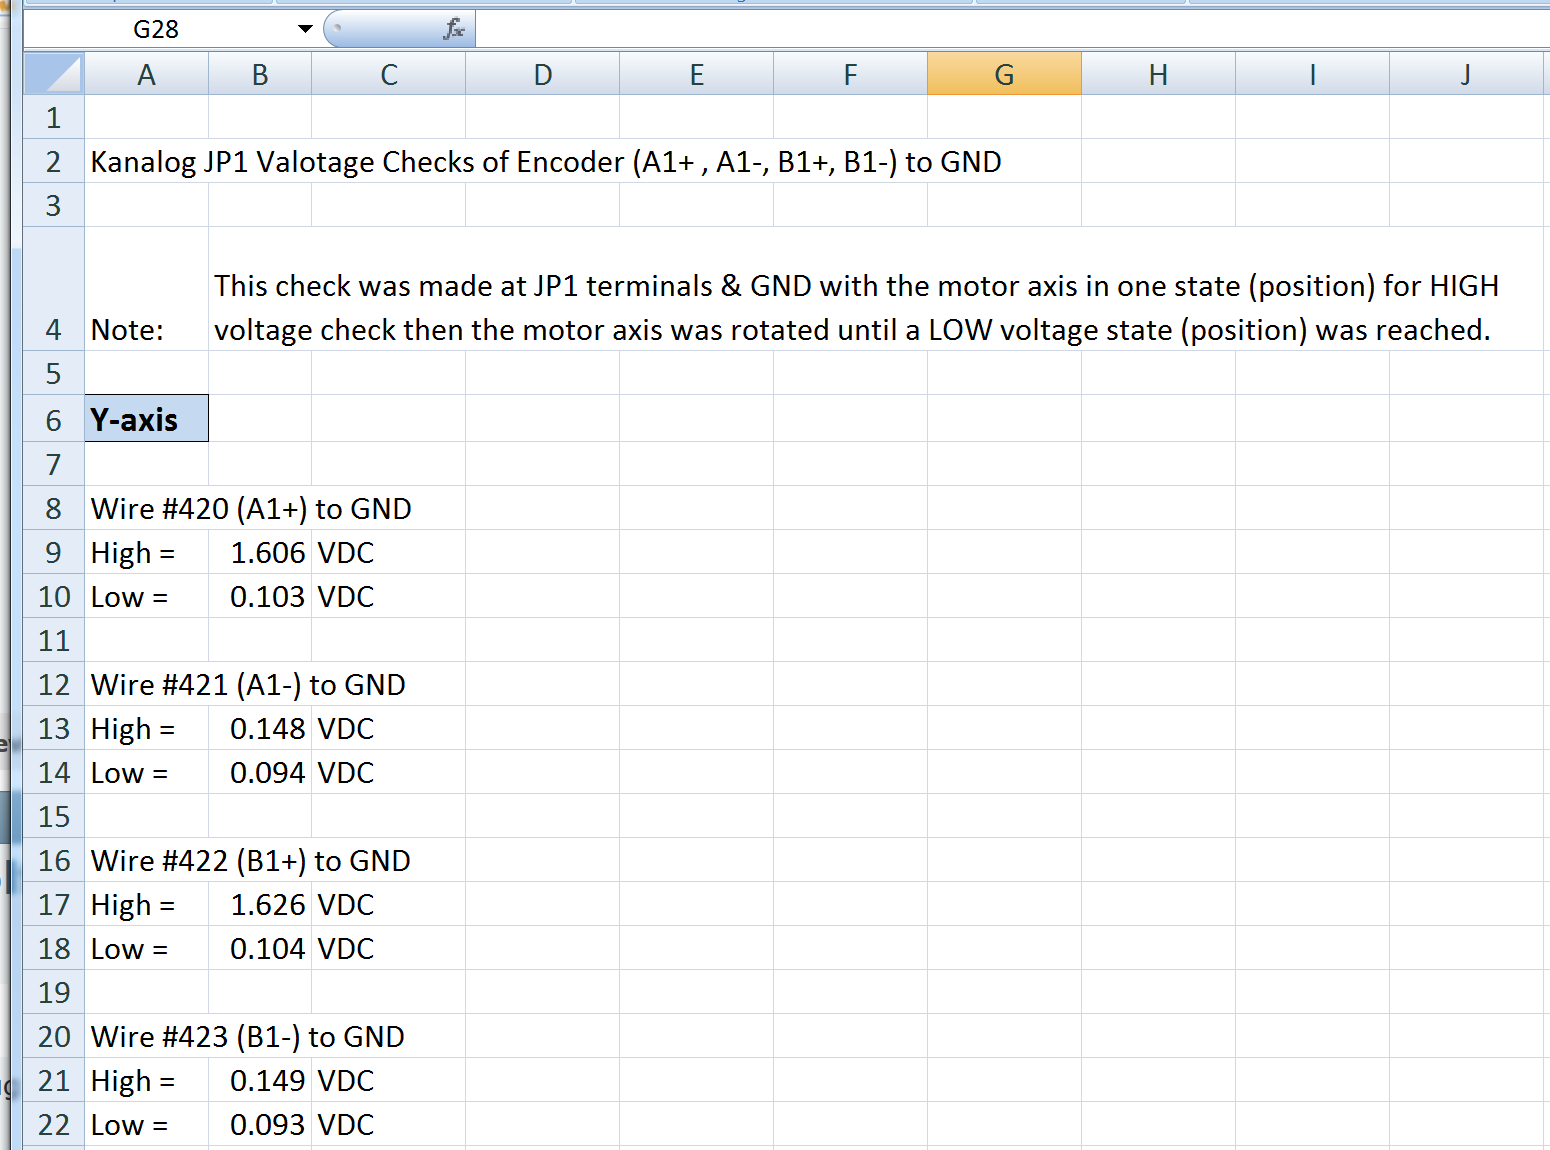The width and height of the screenshot is (1550, 1150).
Task: Click the VDC cell beside 0.149
Action: click(x=387, y=1081)
